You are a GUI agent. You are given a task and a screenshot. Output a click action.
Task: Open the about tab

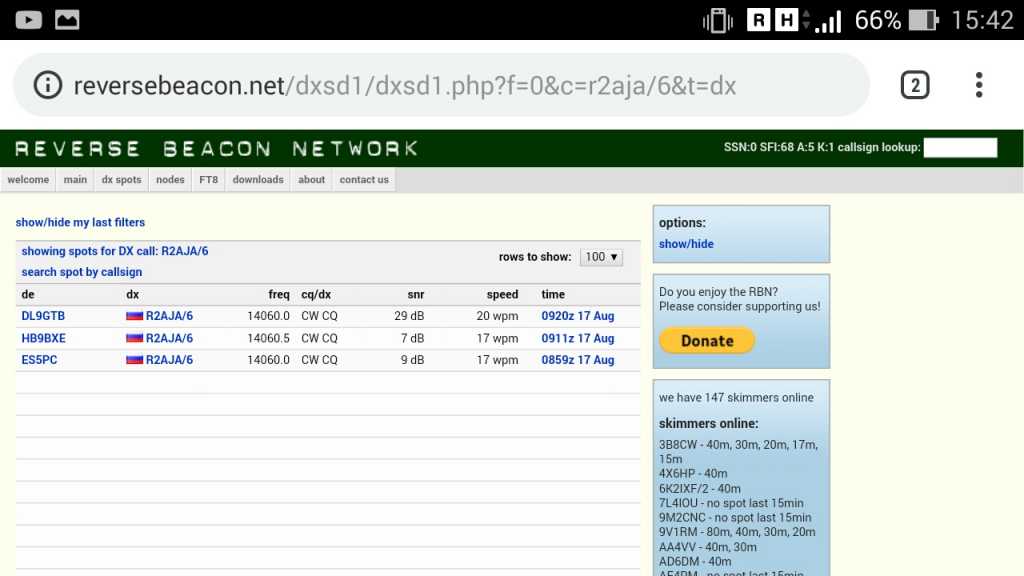(312, 180)
